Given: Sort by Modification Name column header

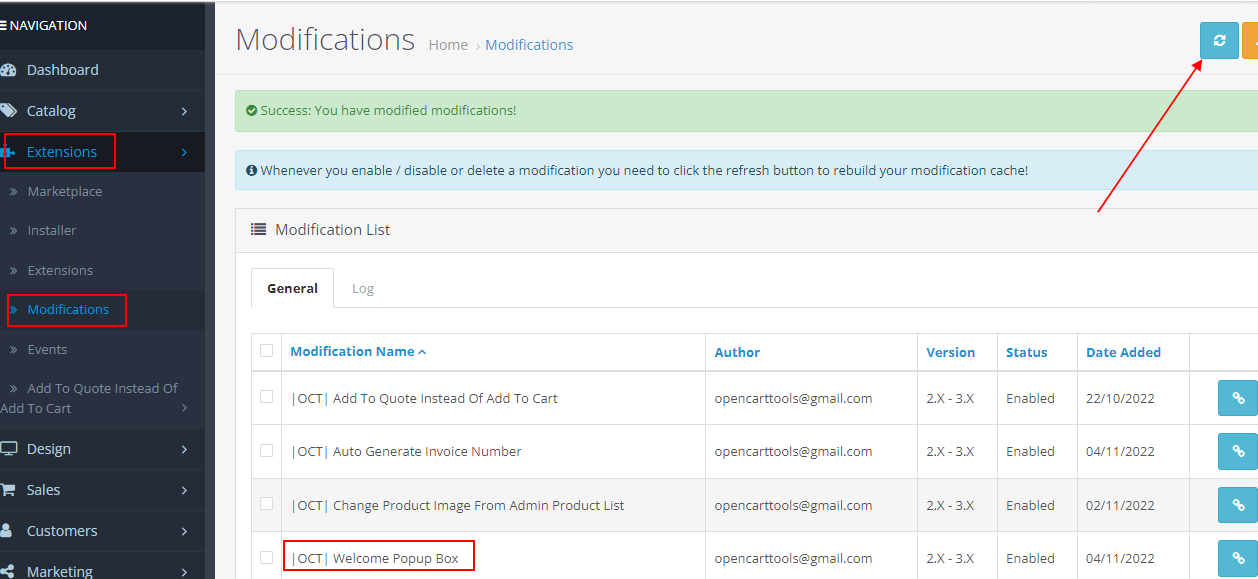Looking at the screenshot, I should coord(352,352).
